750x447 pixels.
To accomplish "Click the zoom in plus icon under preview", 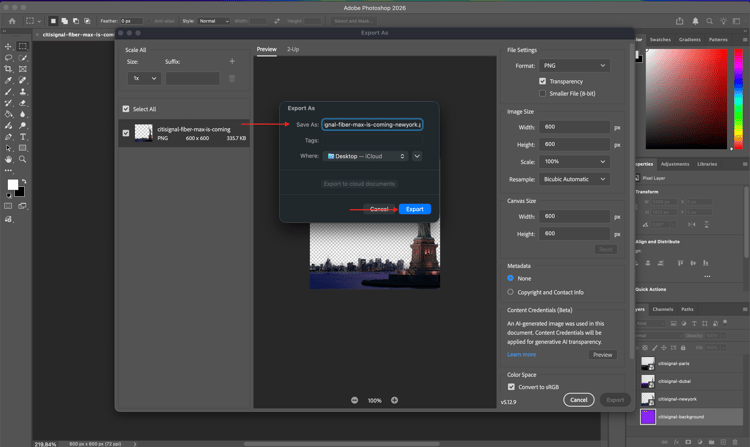I will tap(394, 400).
